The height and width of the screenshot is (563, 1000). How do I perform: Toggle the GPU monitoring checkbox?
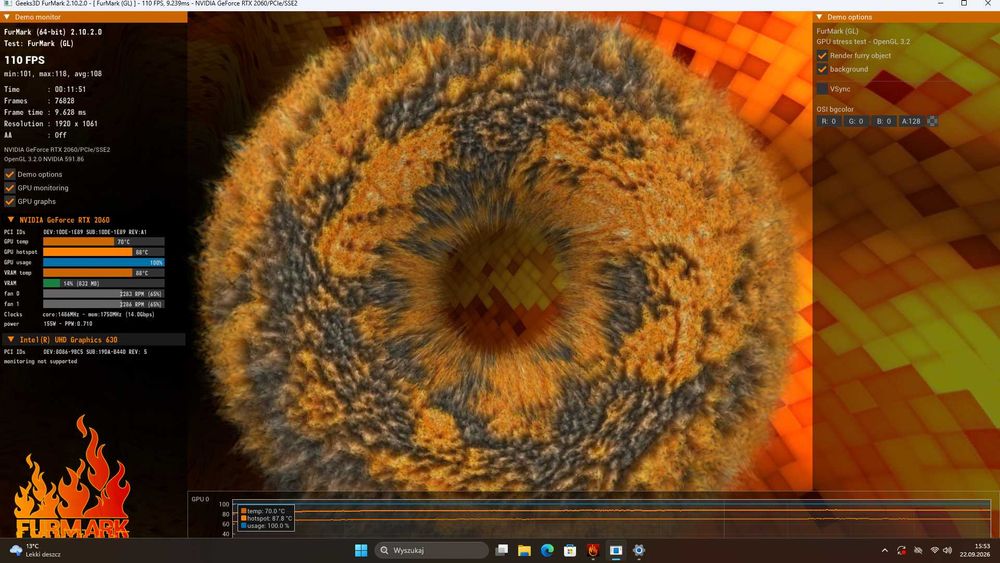10,187
